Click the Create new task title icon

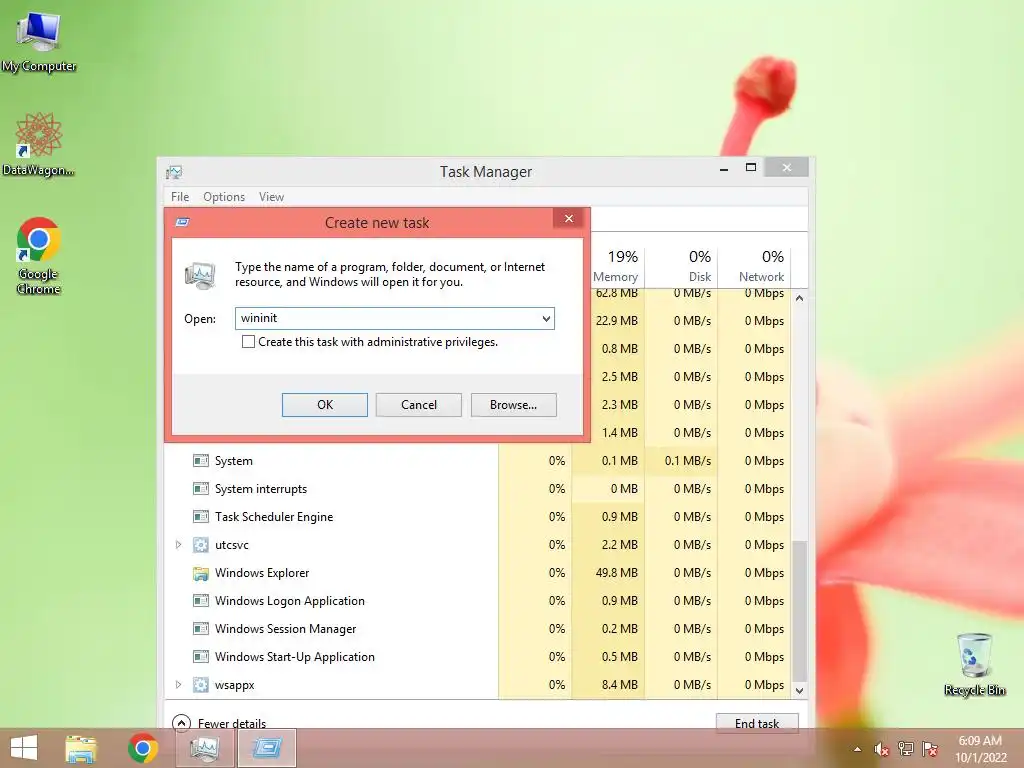click(183, 222)
